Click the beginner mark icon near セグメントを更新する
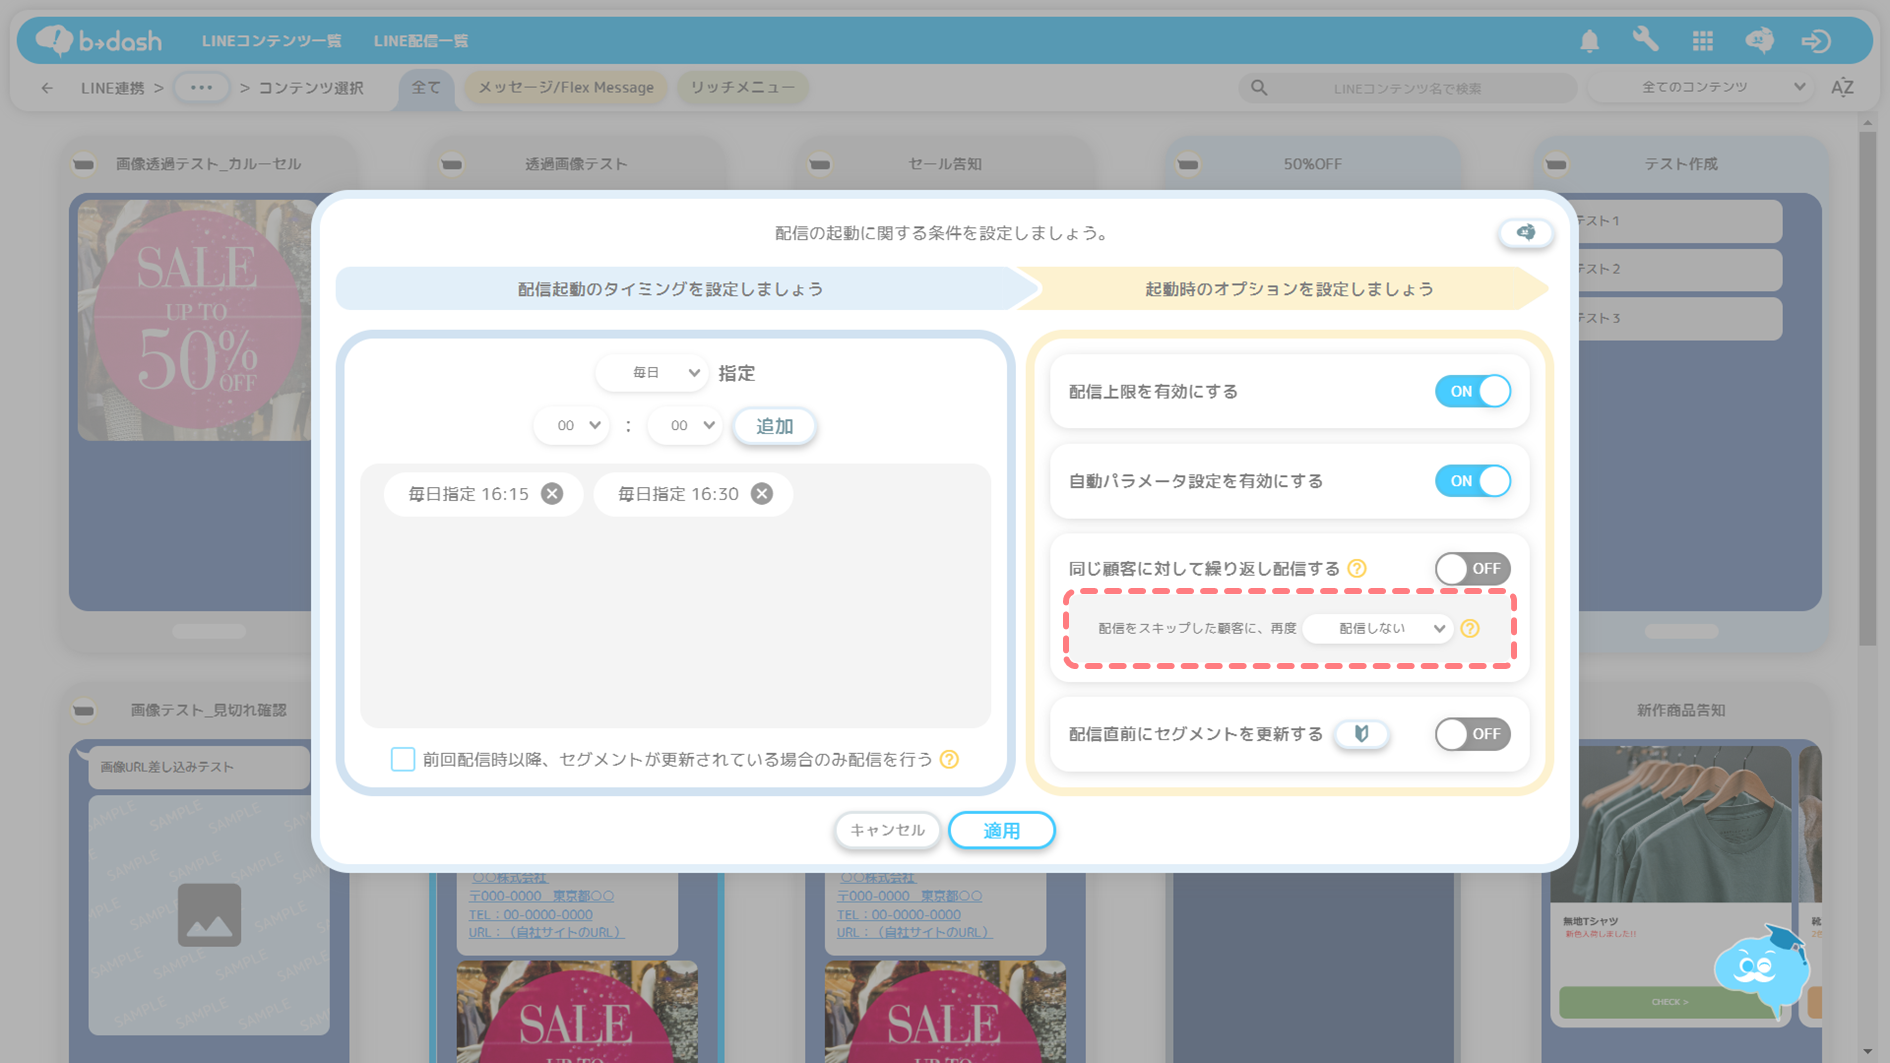1890x1063 pixels. [x=1361, y=734]
